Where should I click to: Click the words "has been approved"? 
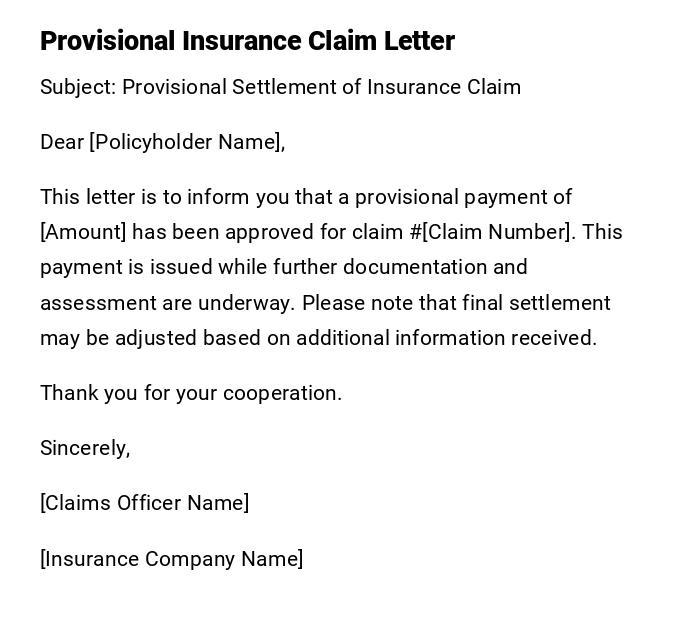click(223, 232)
